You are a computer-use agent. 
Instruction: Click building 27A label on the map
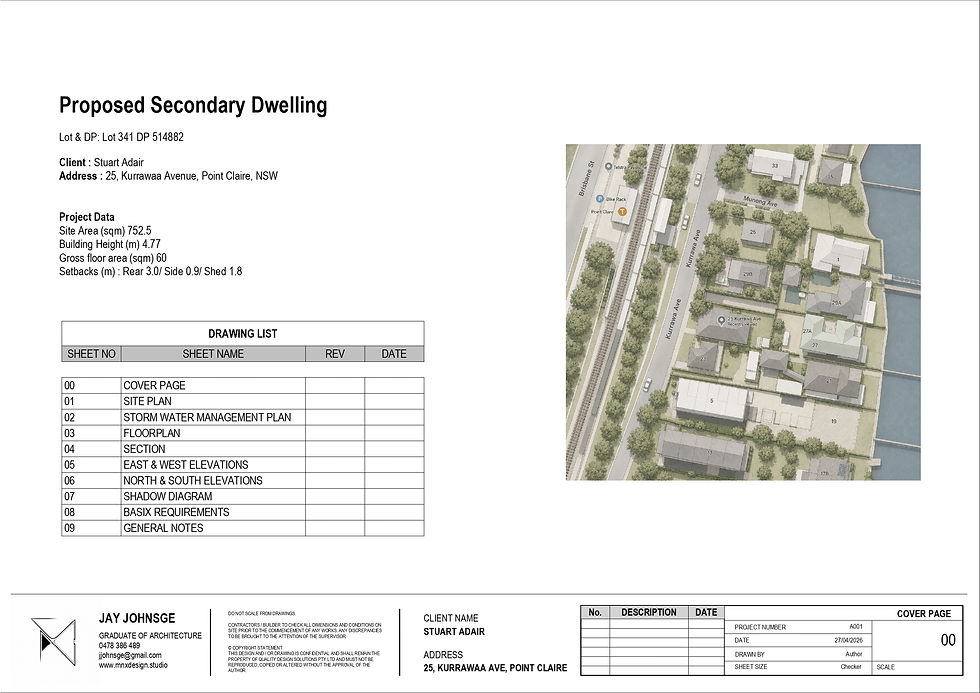coord(807,331)
